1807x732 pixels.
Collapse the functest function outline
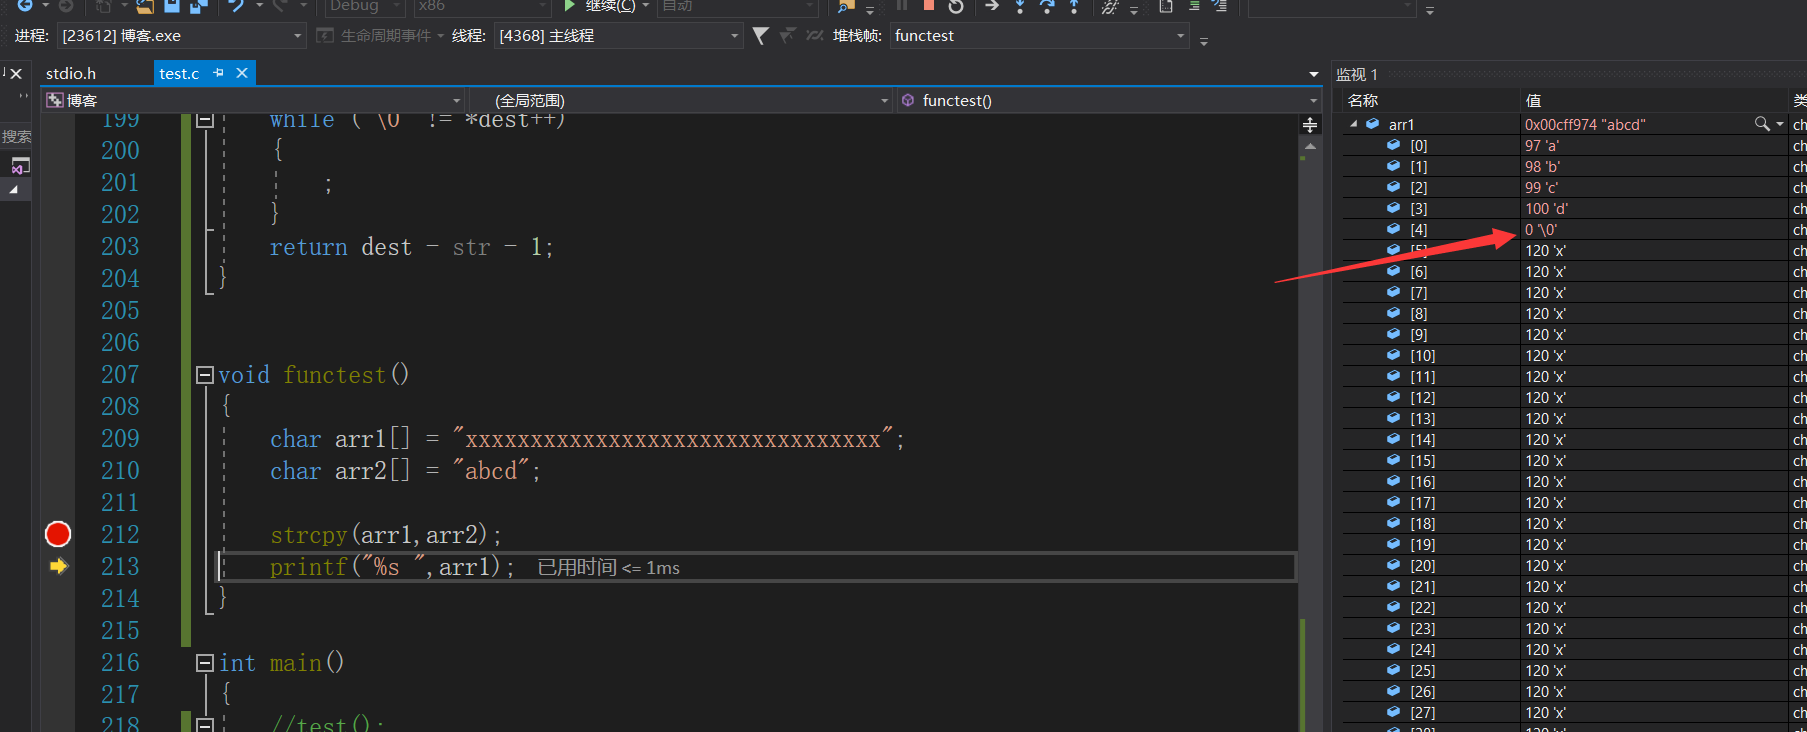(x=204, y=375)
